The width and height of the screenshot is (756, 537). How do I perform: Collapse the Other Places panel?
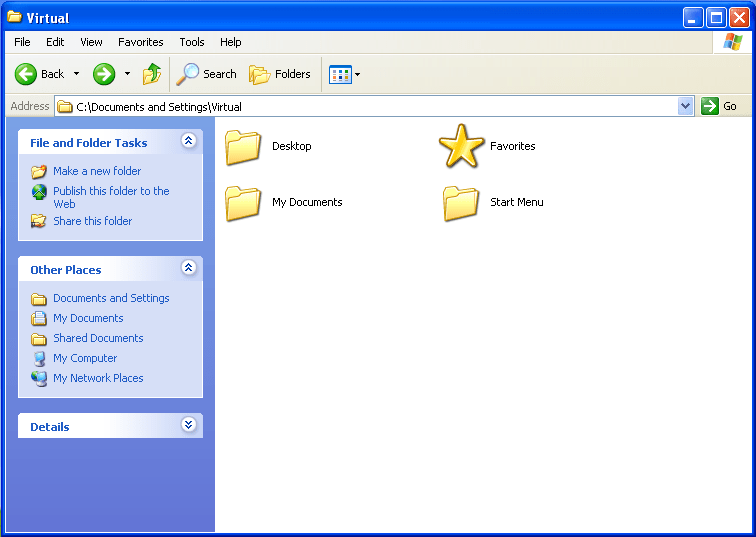tap(189, 268)
